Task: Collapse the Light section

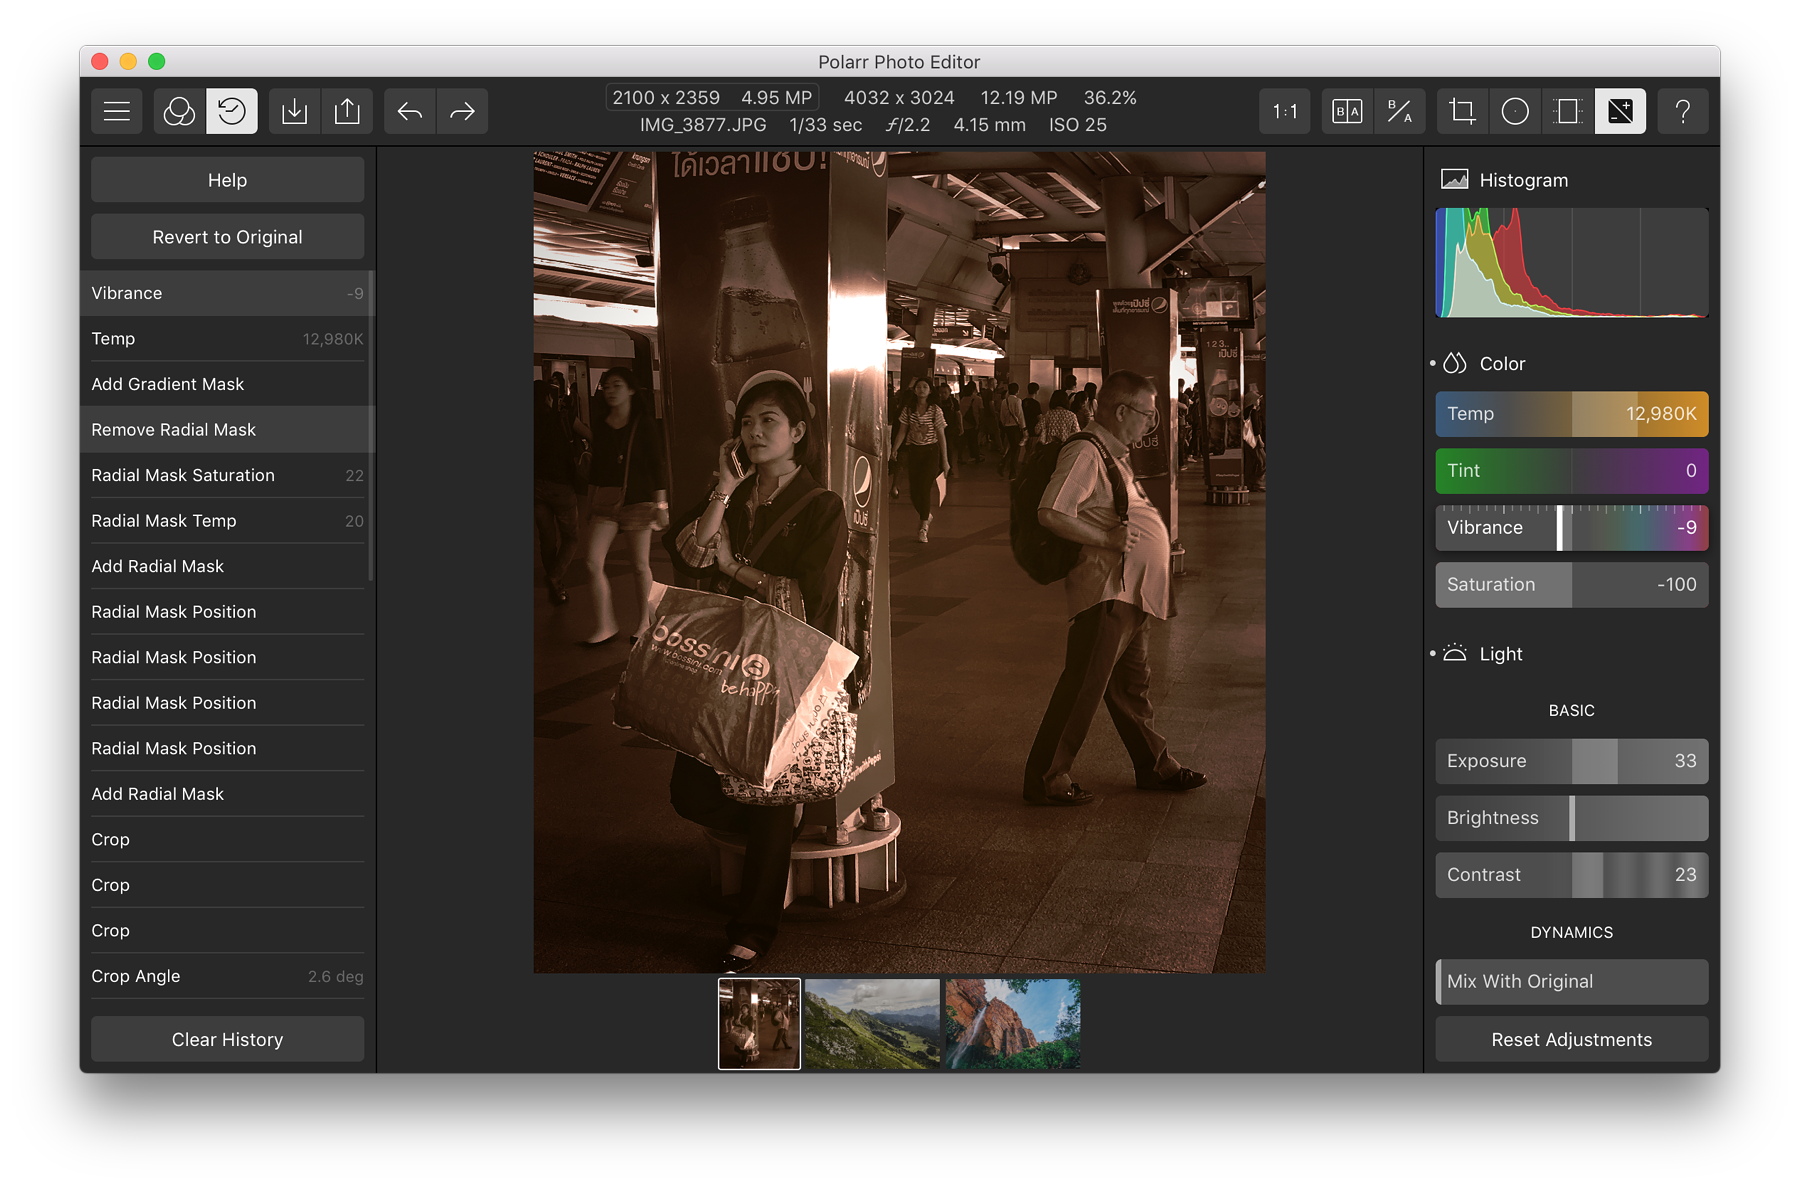Action: [x=1500, y=654]
